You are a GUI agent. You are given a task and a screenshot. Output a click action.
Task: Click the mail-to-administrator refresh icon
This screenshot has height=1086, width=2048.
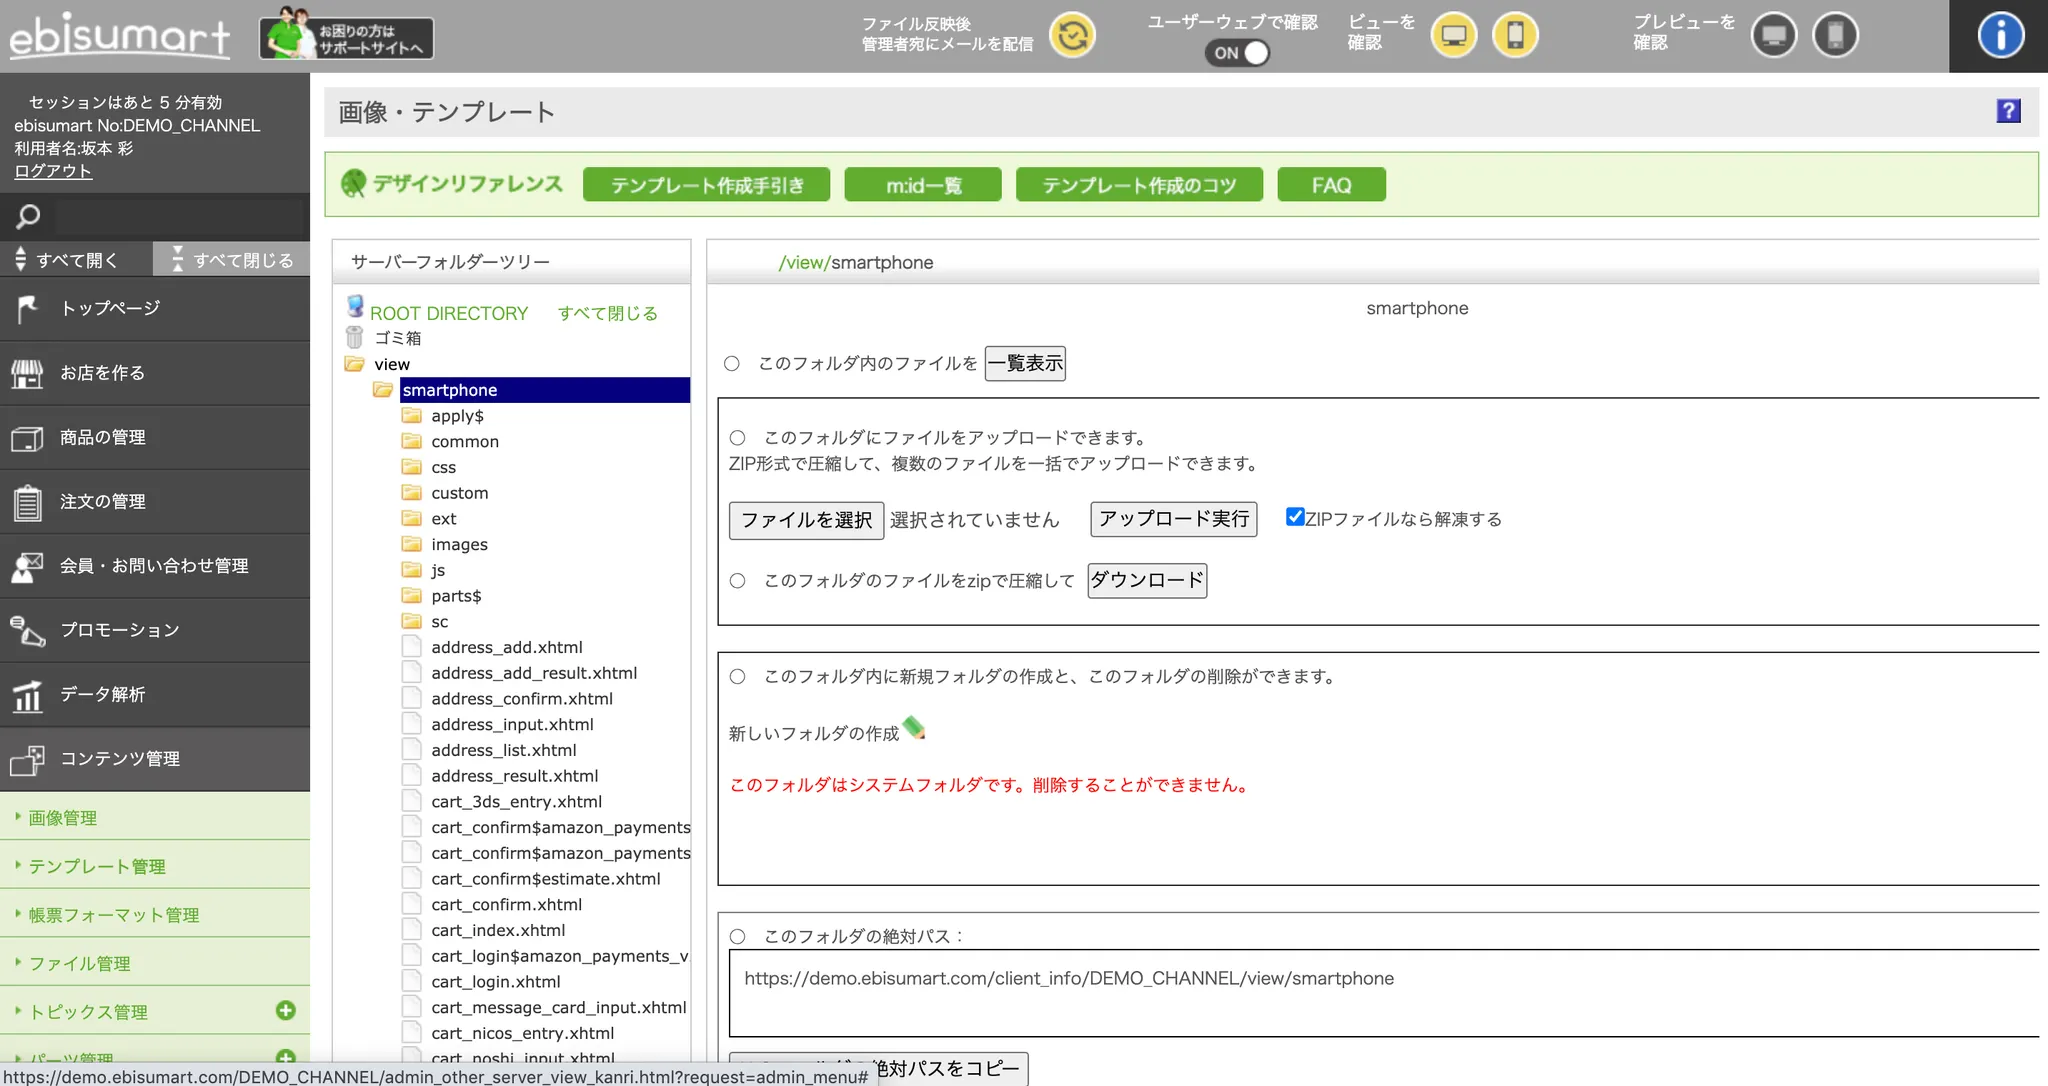pyautogui.click(x=1072, y=36)
